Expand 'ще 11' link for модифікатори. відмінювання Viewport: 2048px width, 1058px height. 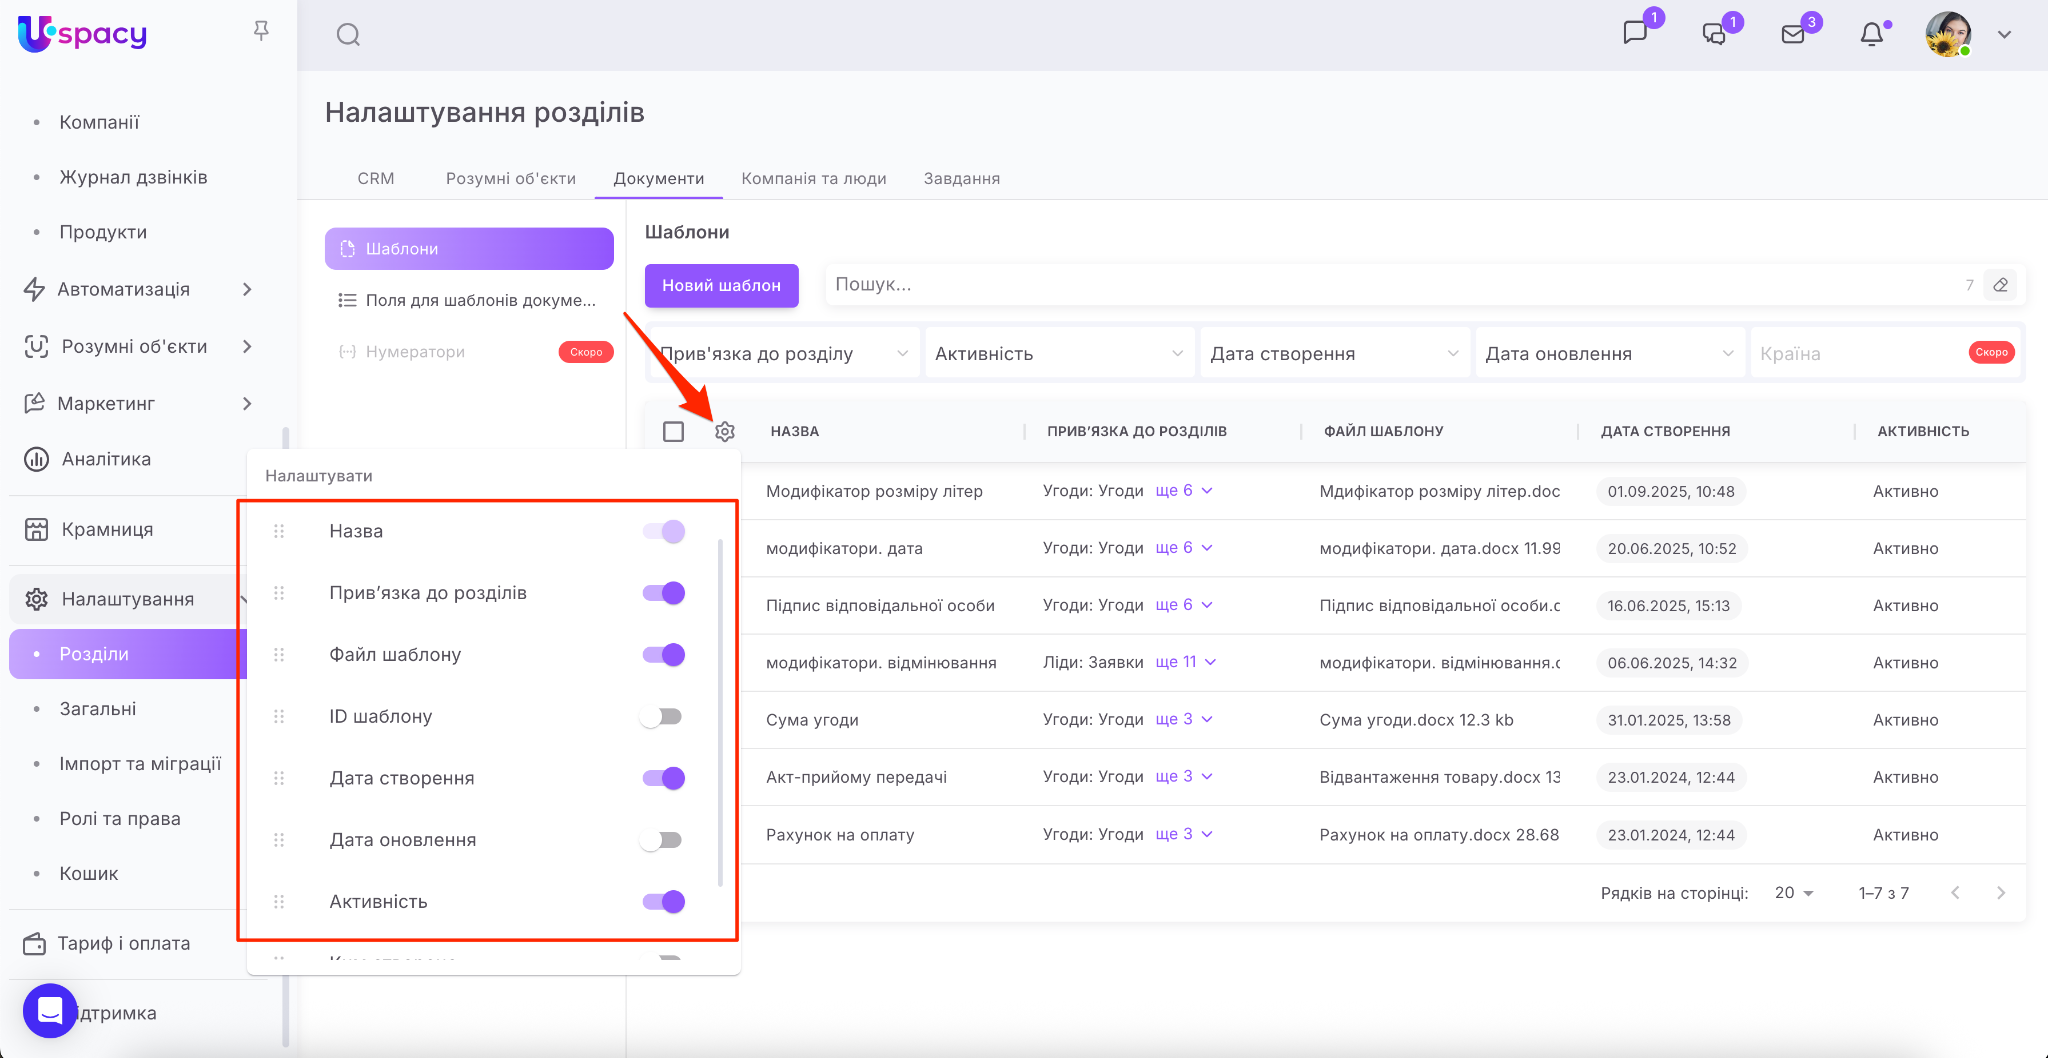[1185, 662]
